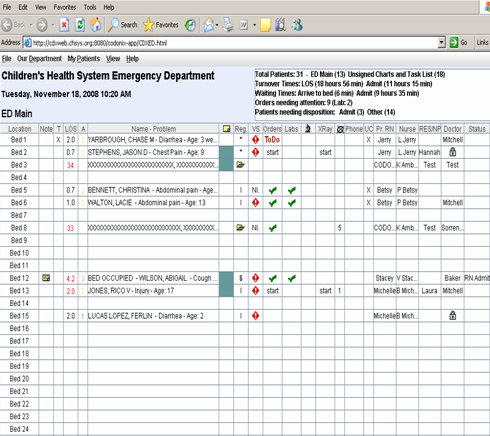The width and height of the screenshot is (490, 436).
Task: Click the LOS column header
Action: point(71,129)
